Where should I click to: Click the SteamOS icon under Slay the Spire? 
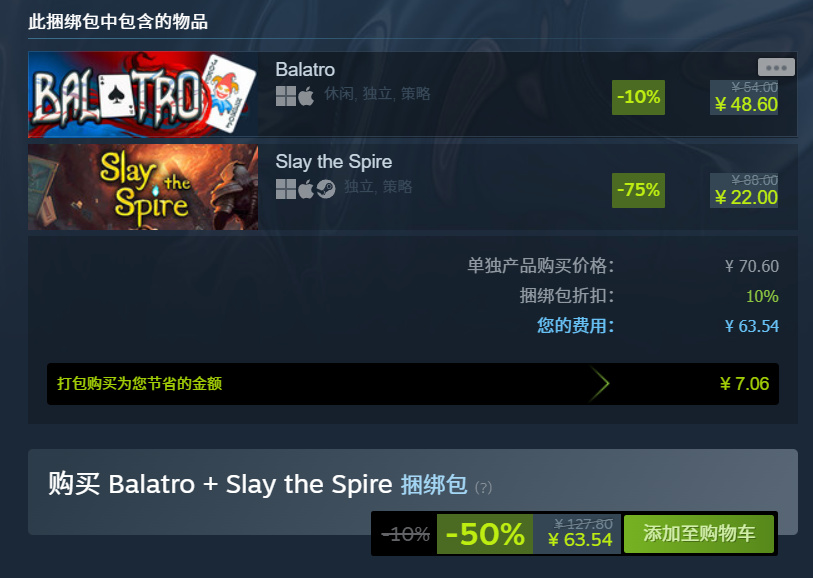click(326, 189)
